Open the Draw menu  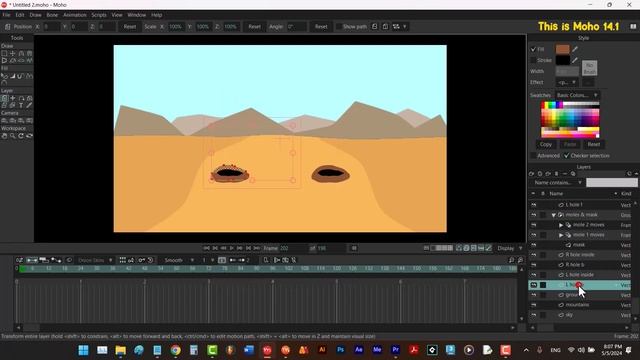coord(35,15)
